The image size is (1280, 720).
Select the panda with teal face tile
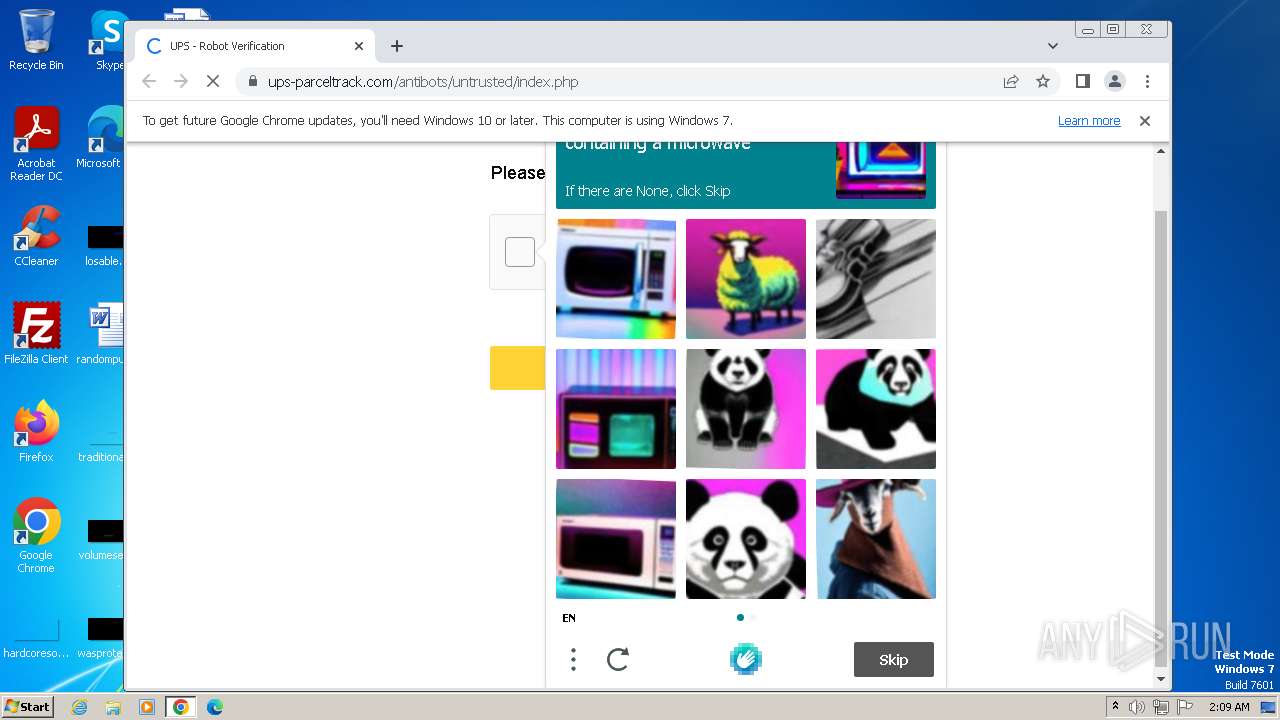coord(876,409)
